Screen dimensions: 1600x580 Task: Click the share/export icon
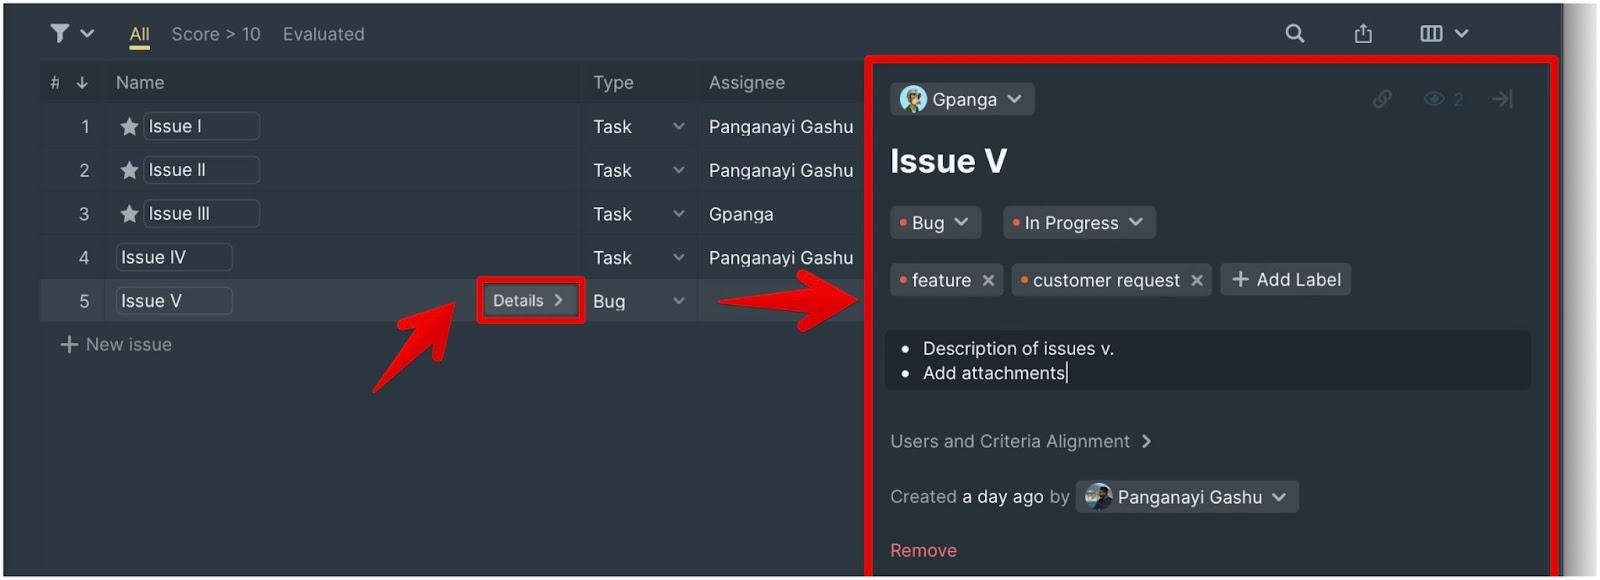pos(1363,33)
